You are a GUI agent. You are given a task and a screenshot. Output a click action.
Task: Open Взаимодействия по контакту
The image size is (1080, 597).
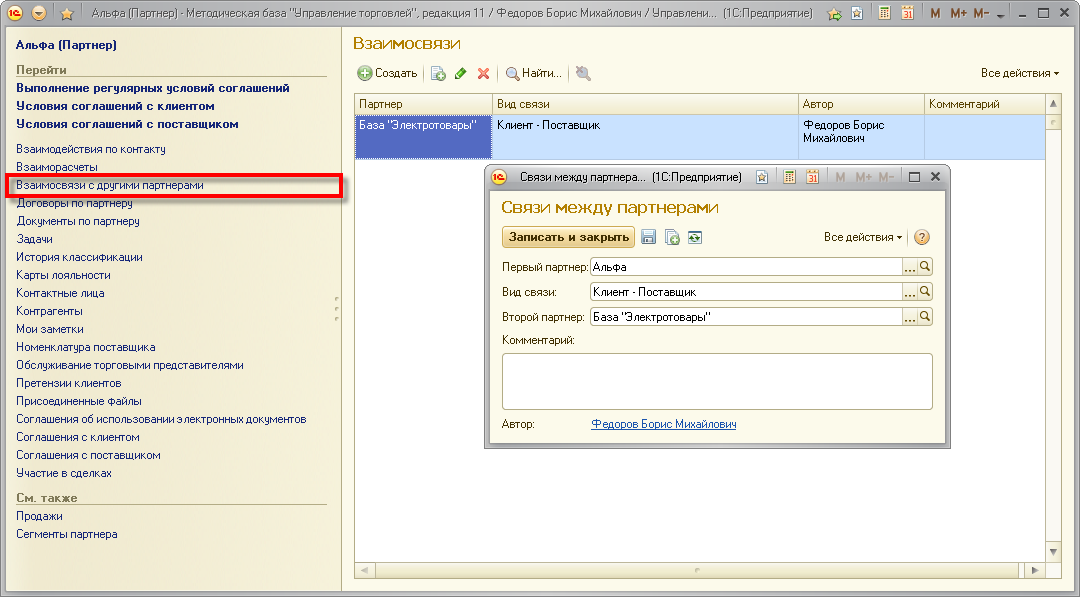pyautogui.click(x=91, y=149)
